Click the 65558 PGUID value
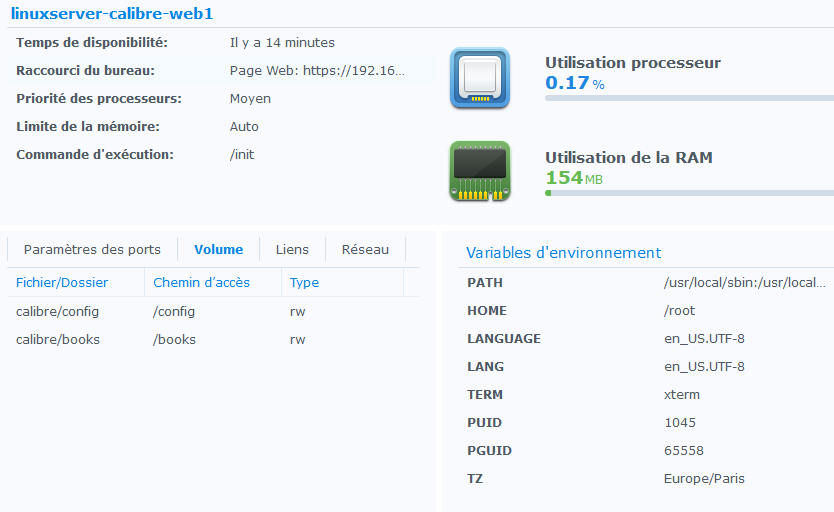Image resolution: width=834 pixels, height=512 pixels. [683, 451]
